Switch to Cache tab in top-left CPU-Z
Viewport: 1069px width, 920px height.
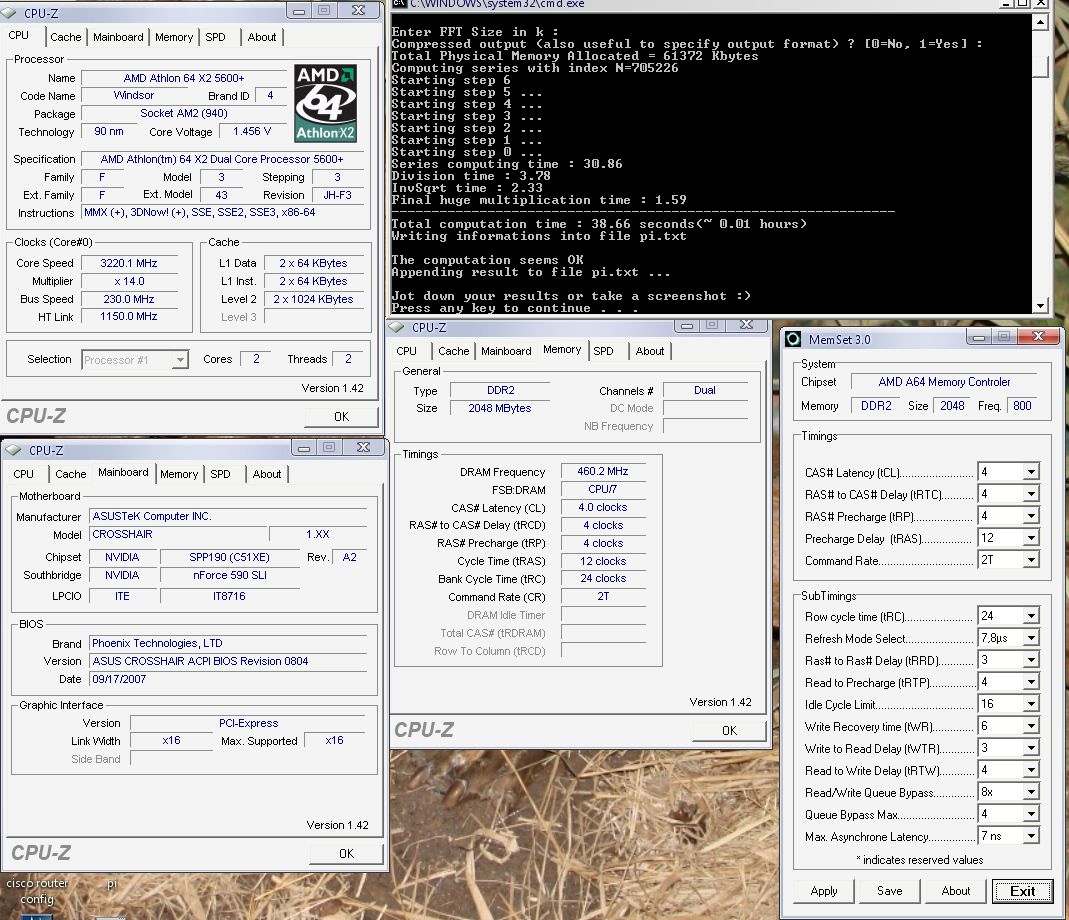point(65,37)
